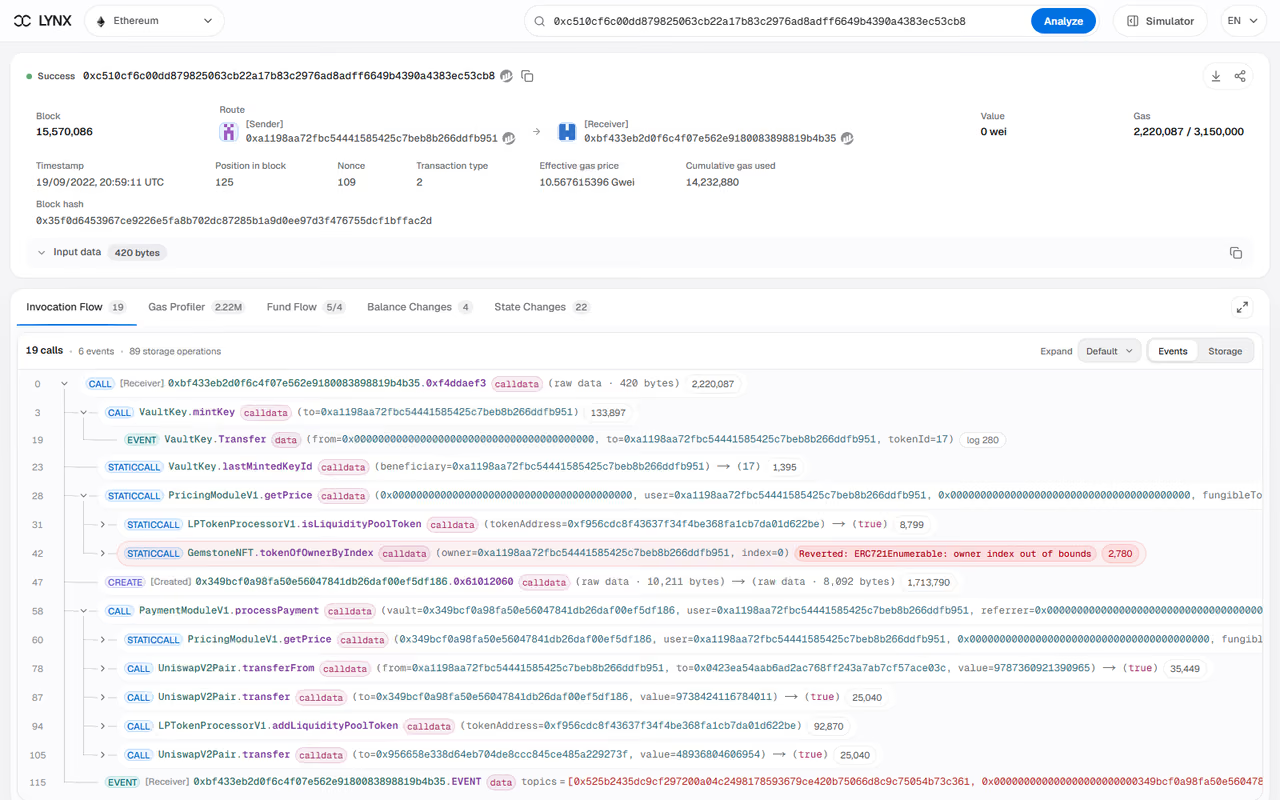
Task: Click the icon after the sender address
Action: click(x=509, y=138)
